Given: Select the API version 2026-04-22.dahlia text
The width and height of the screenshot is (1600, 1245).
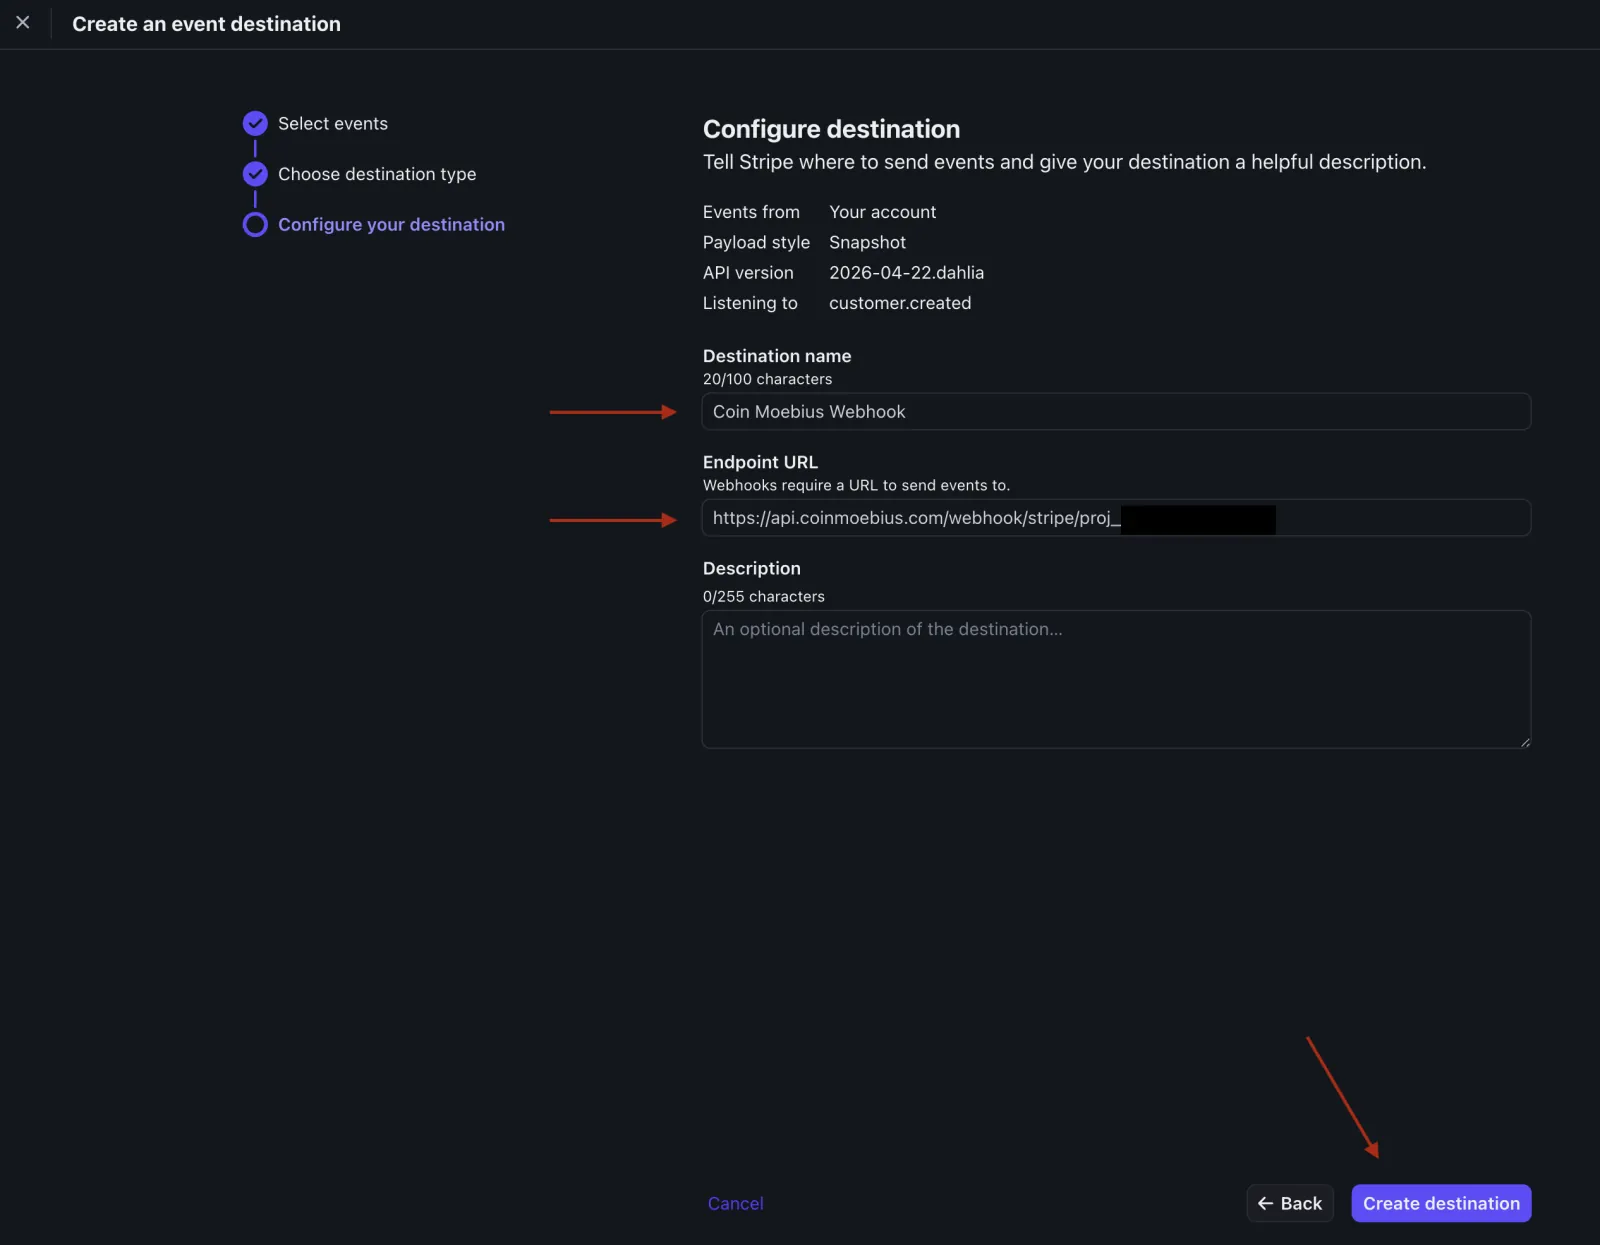Looking at the screenshot, I should [x=906, y=272].
